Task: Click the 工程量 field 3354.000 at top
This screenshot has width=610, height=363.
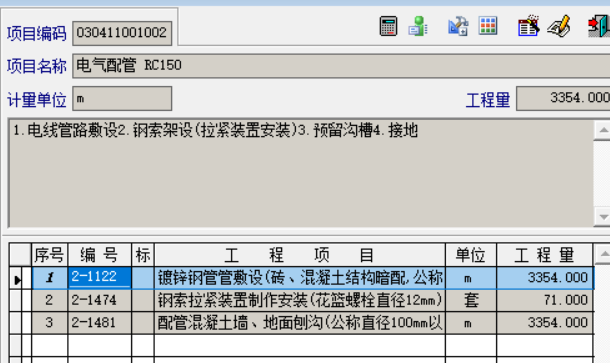Action: click(x=563, y=98)
